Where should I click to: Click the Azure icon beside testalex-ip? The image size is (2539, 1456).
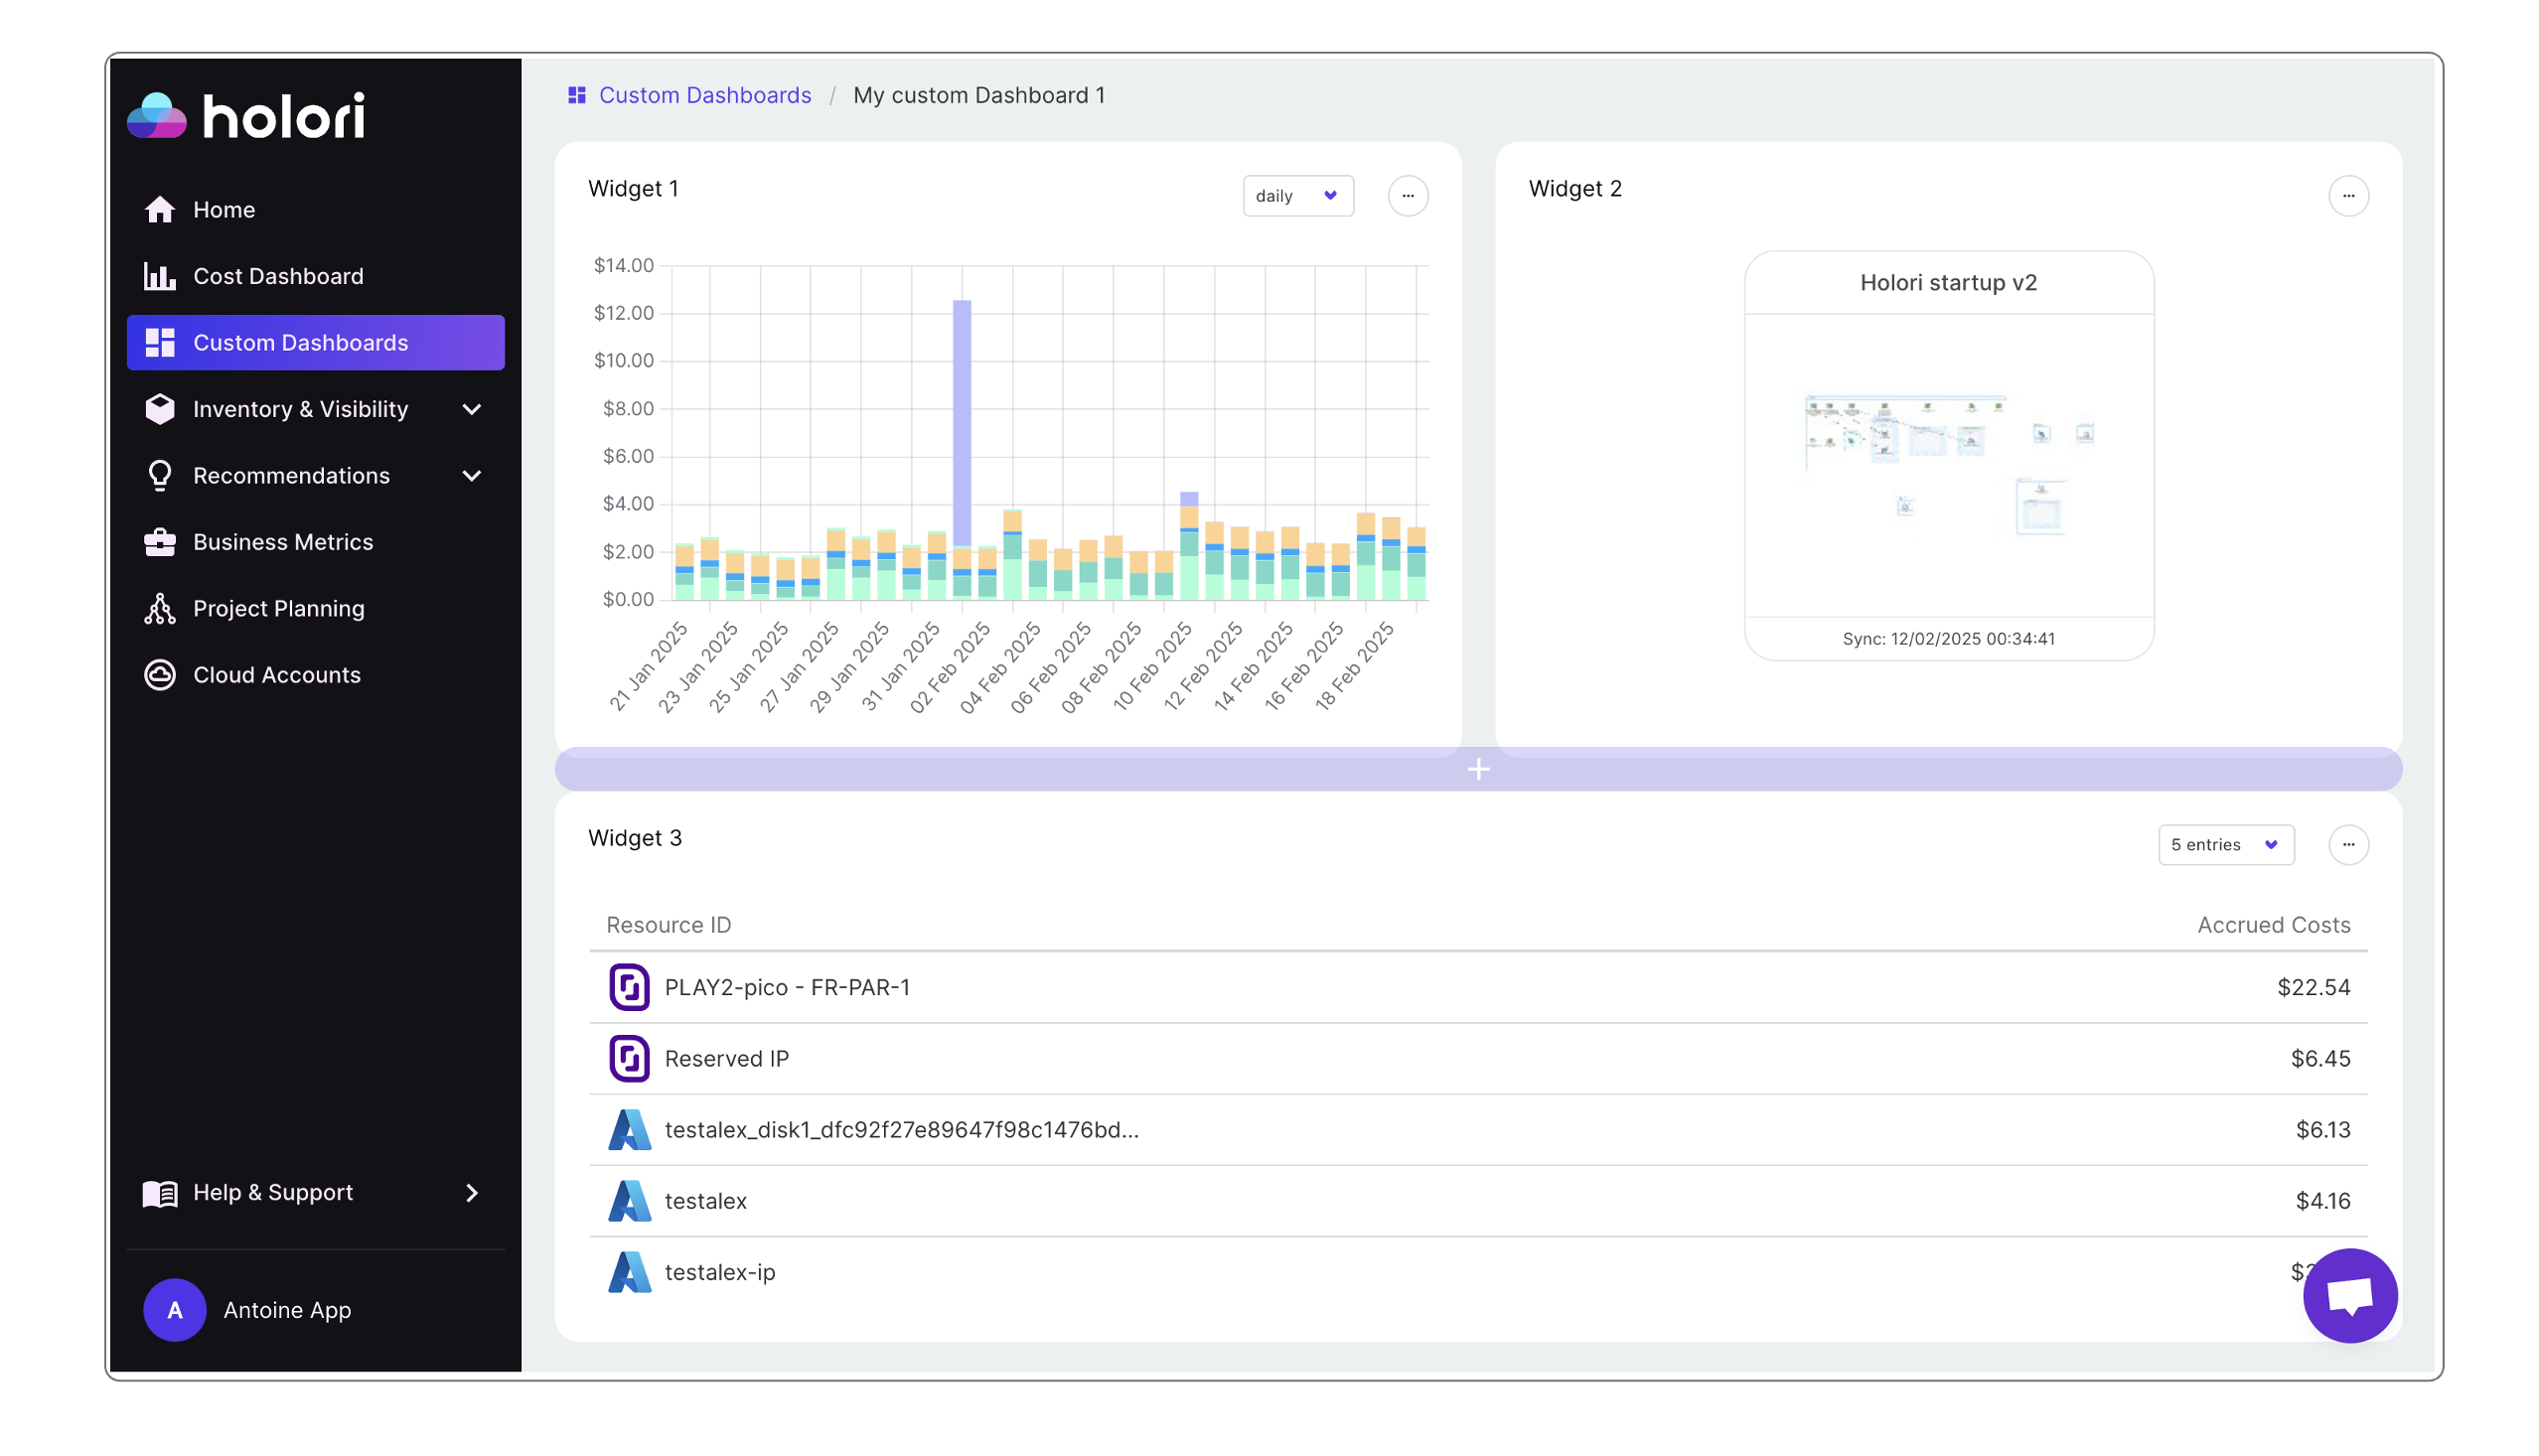630,1272
